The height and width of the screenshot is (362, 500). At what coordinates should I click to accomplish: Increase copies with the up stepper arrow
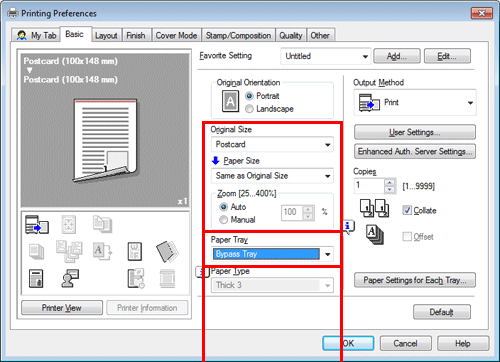click(x=389, y=182)
